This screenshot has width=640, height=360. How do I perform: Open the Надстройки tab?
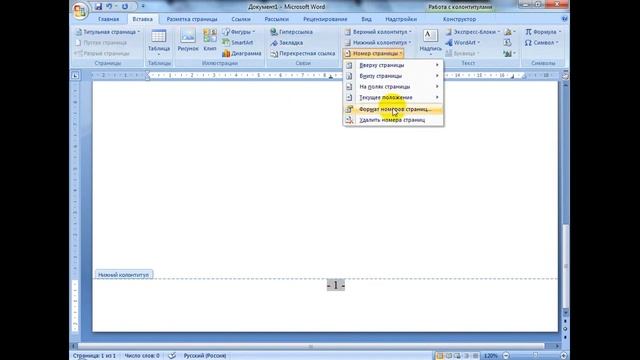tap(401, 19)
